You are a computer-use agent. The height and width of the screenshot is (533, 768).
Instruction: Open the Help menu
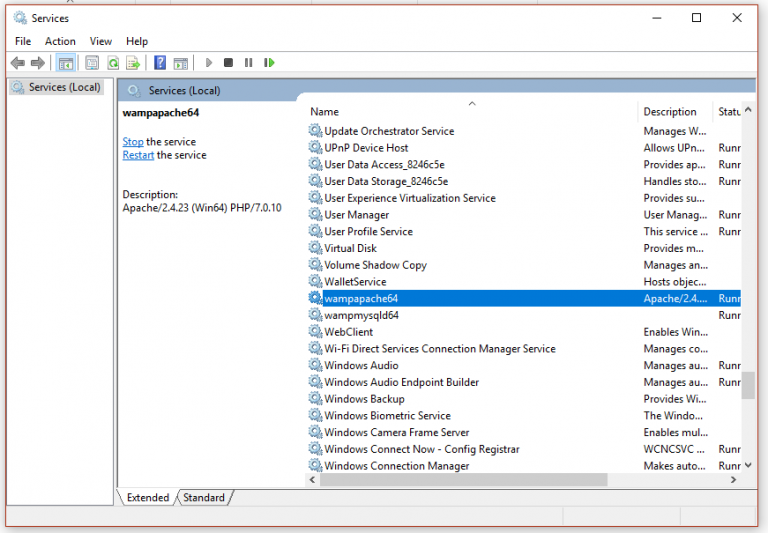click(x=137, y=41)
